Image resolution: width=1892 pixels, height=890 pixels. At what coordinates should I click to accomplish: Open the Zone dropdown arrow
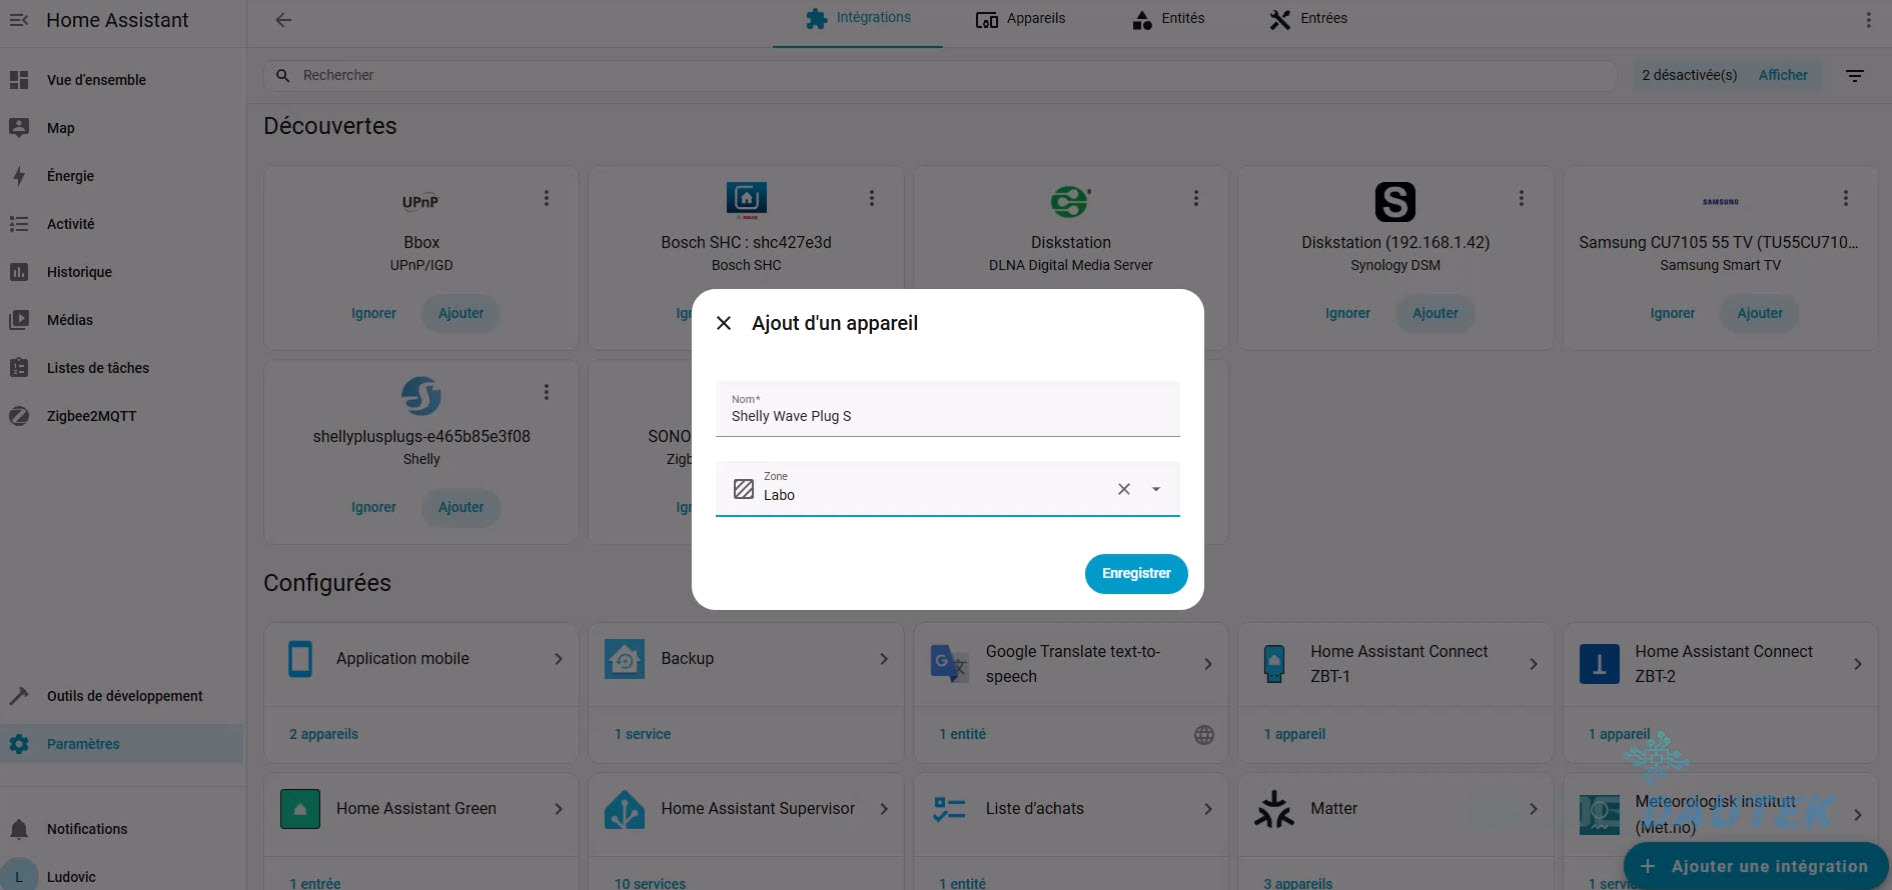pos(1156,489)
